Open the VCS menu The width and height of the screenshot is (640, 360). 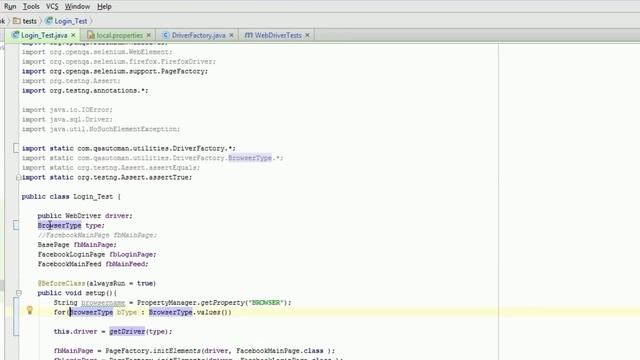(x=52, y=7)
